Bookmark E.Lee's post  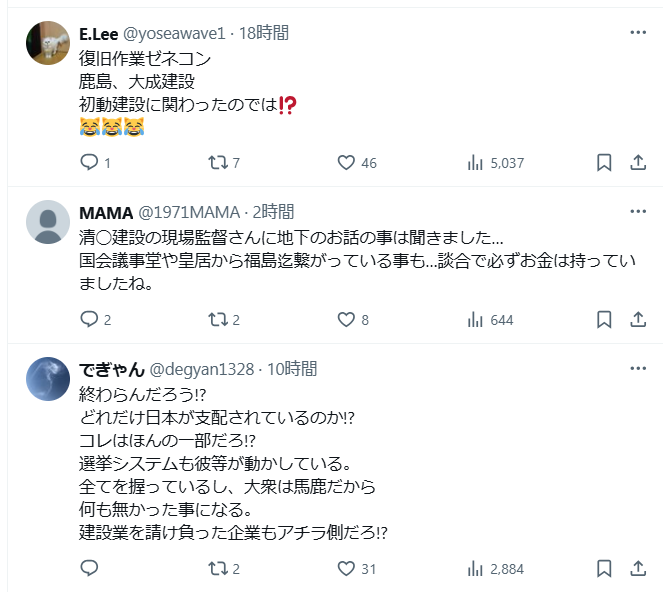point(604,162)
